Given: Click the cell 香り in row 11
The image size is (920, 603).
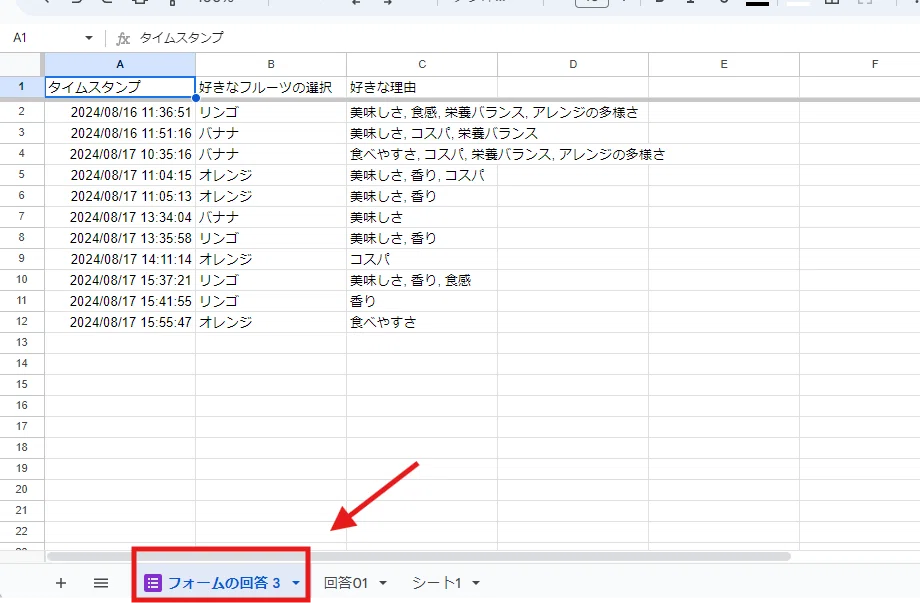Looking at the screenshot, I should click(422, 301).
